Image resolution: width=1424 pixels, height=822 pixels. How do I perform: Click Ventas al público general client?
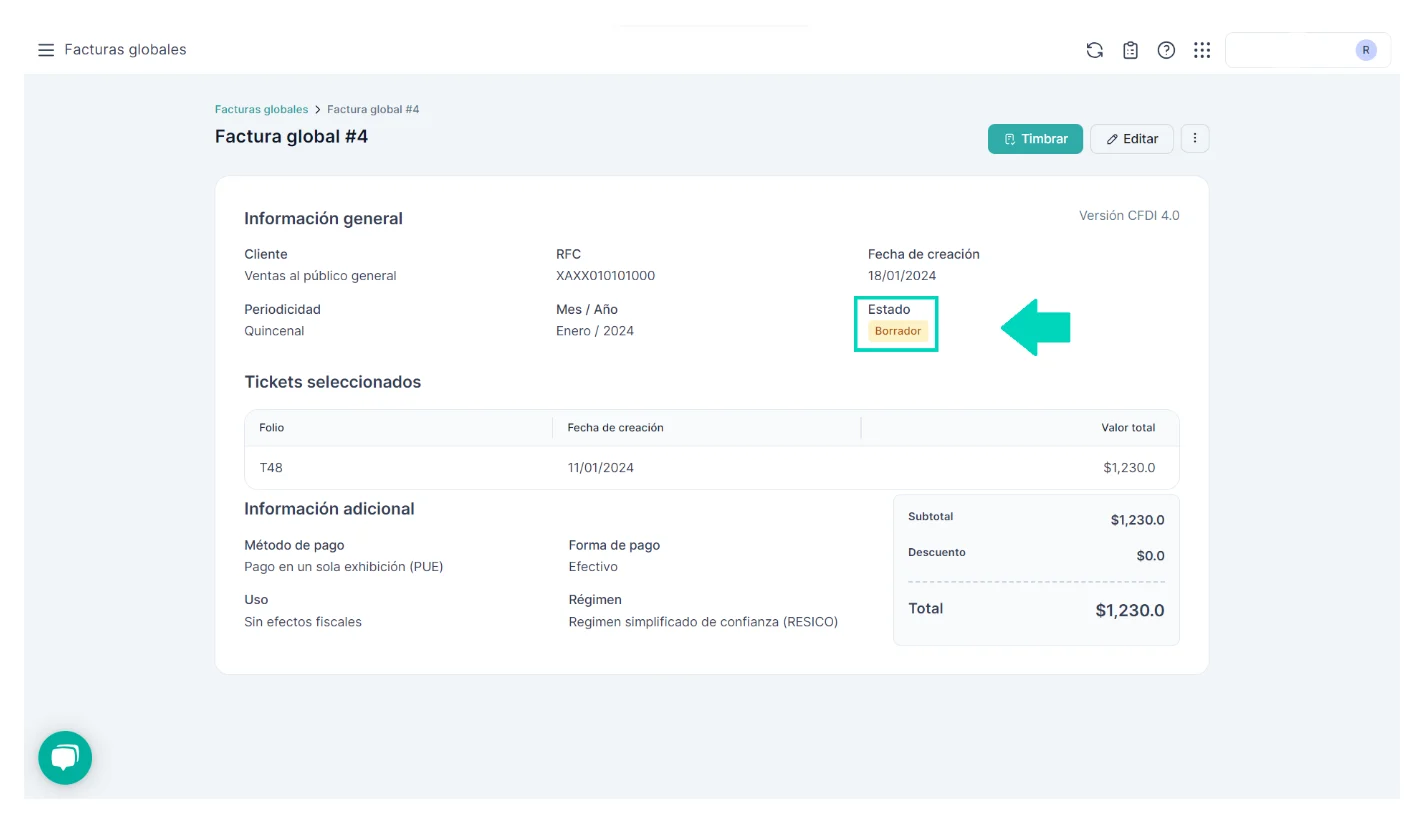pyautogui.click(x=320, y=276)
